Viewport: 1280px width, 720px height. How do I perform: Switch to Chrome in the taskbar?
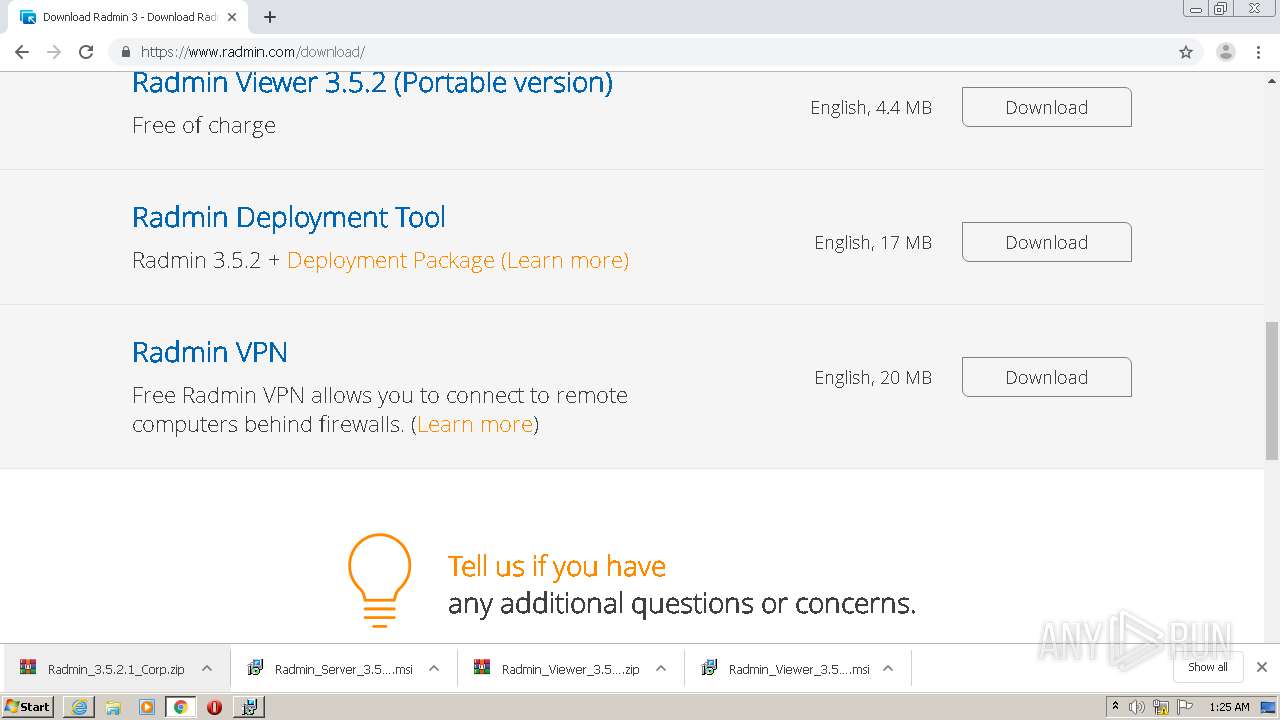point(181,707)
